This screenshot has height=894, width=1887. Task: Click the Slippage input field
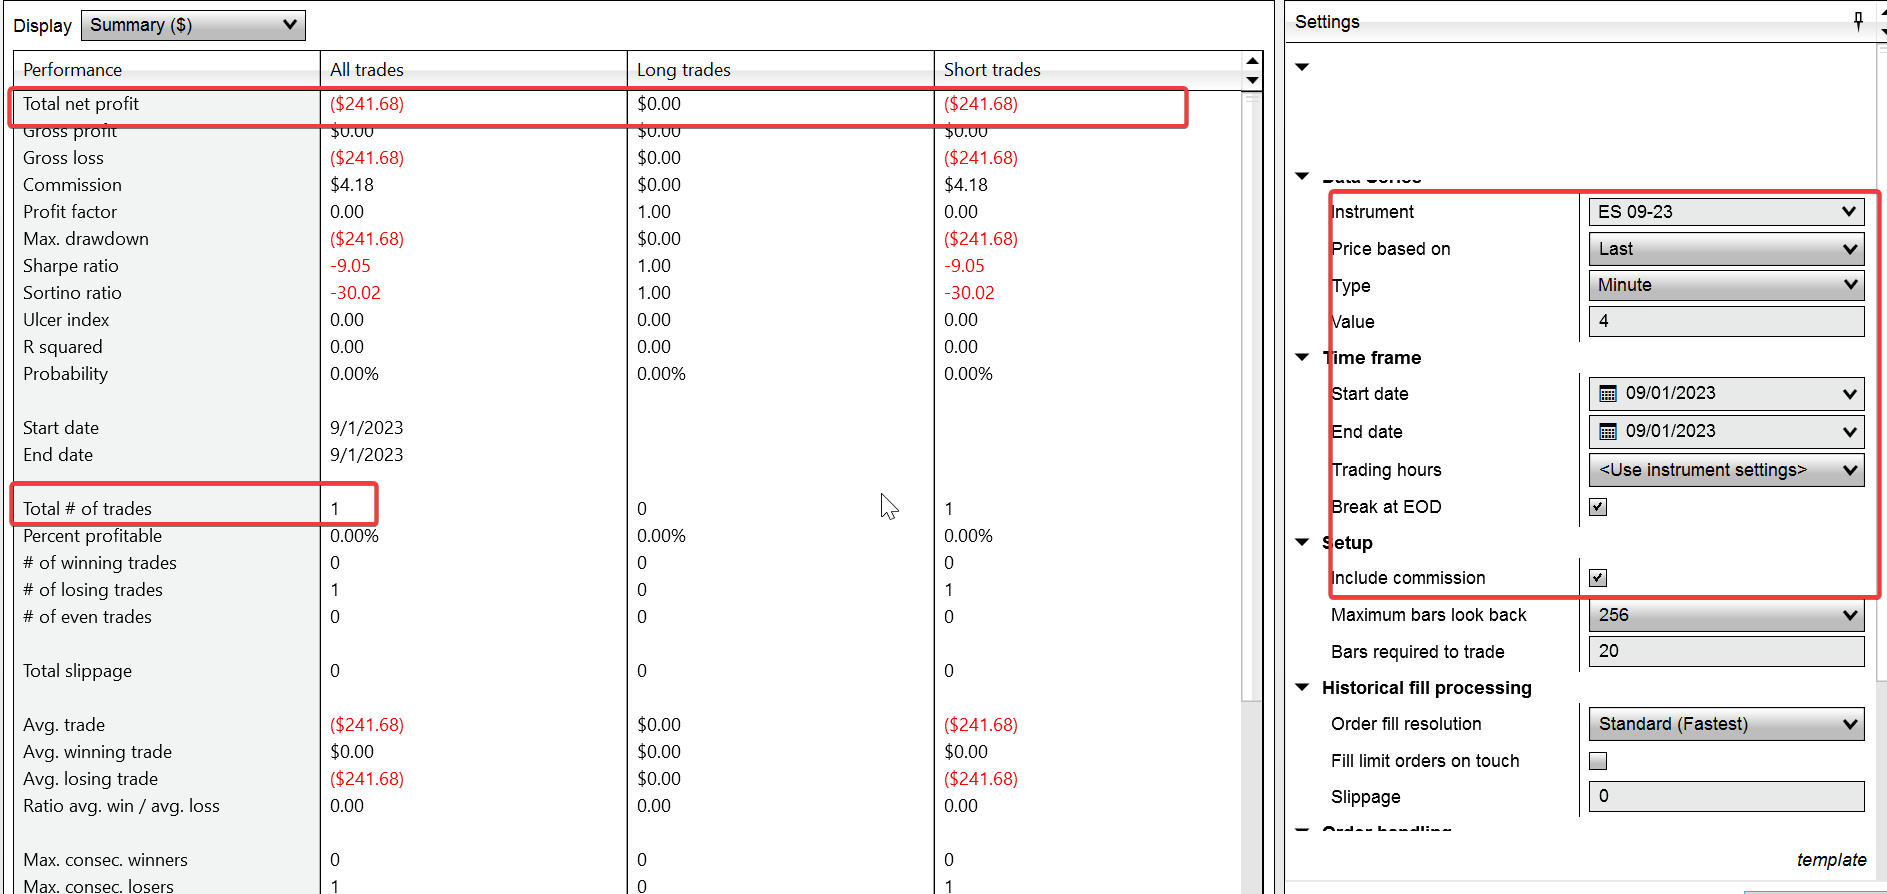tap(1726, 796)
